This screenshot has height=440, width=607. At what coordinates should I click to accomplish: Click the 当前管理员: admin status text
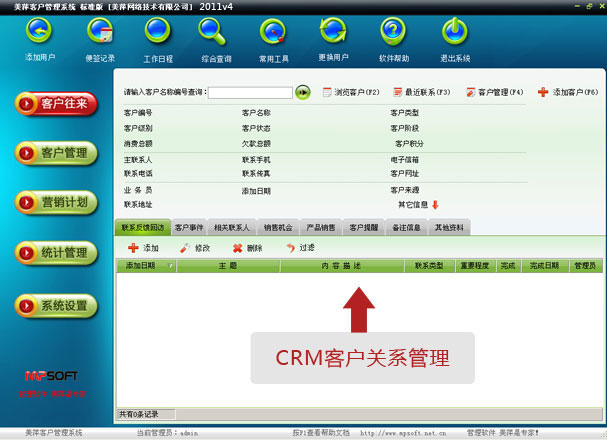pos(167,433)
